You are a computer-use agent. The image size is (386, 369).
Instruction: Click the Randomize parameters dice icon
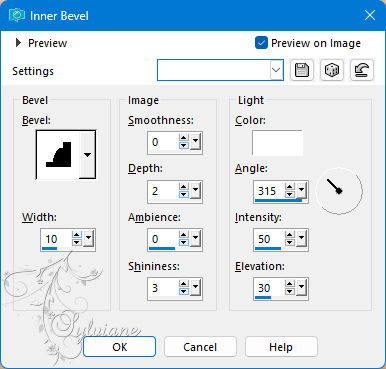point(332,70)
